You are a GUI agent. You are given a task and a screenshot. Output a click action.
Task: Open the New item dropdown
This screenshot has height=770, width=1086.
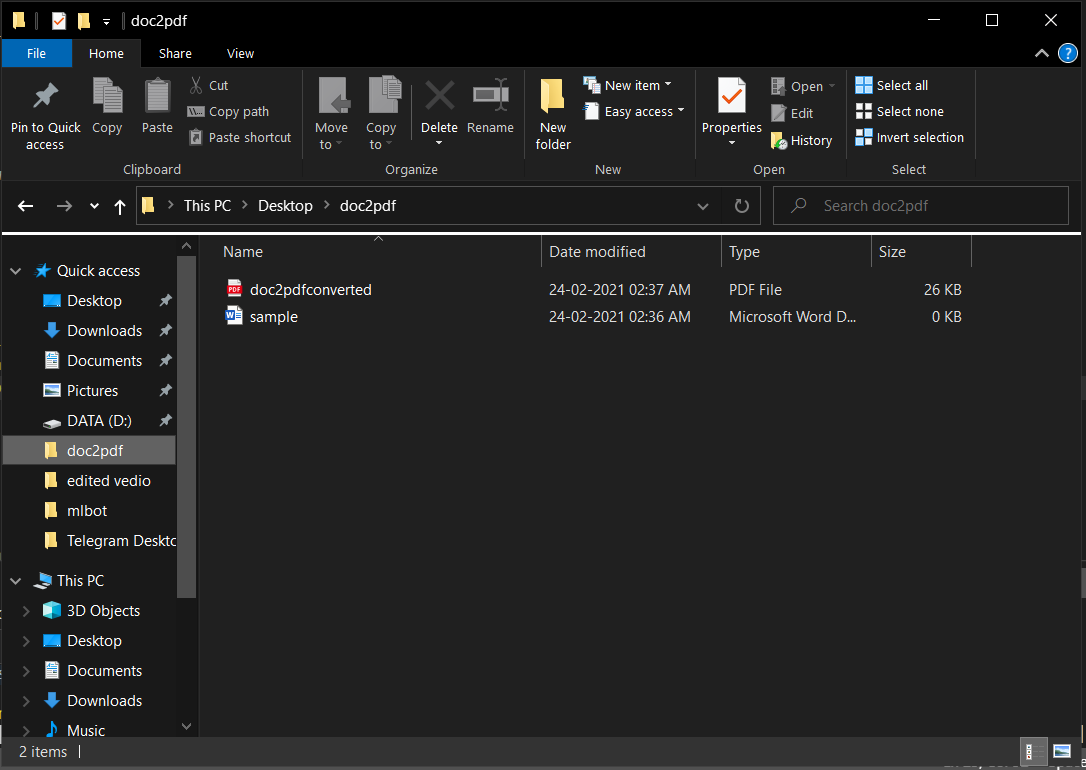click(632, 84)
